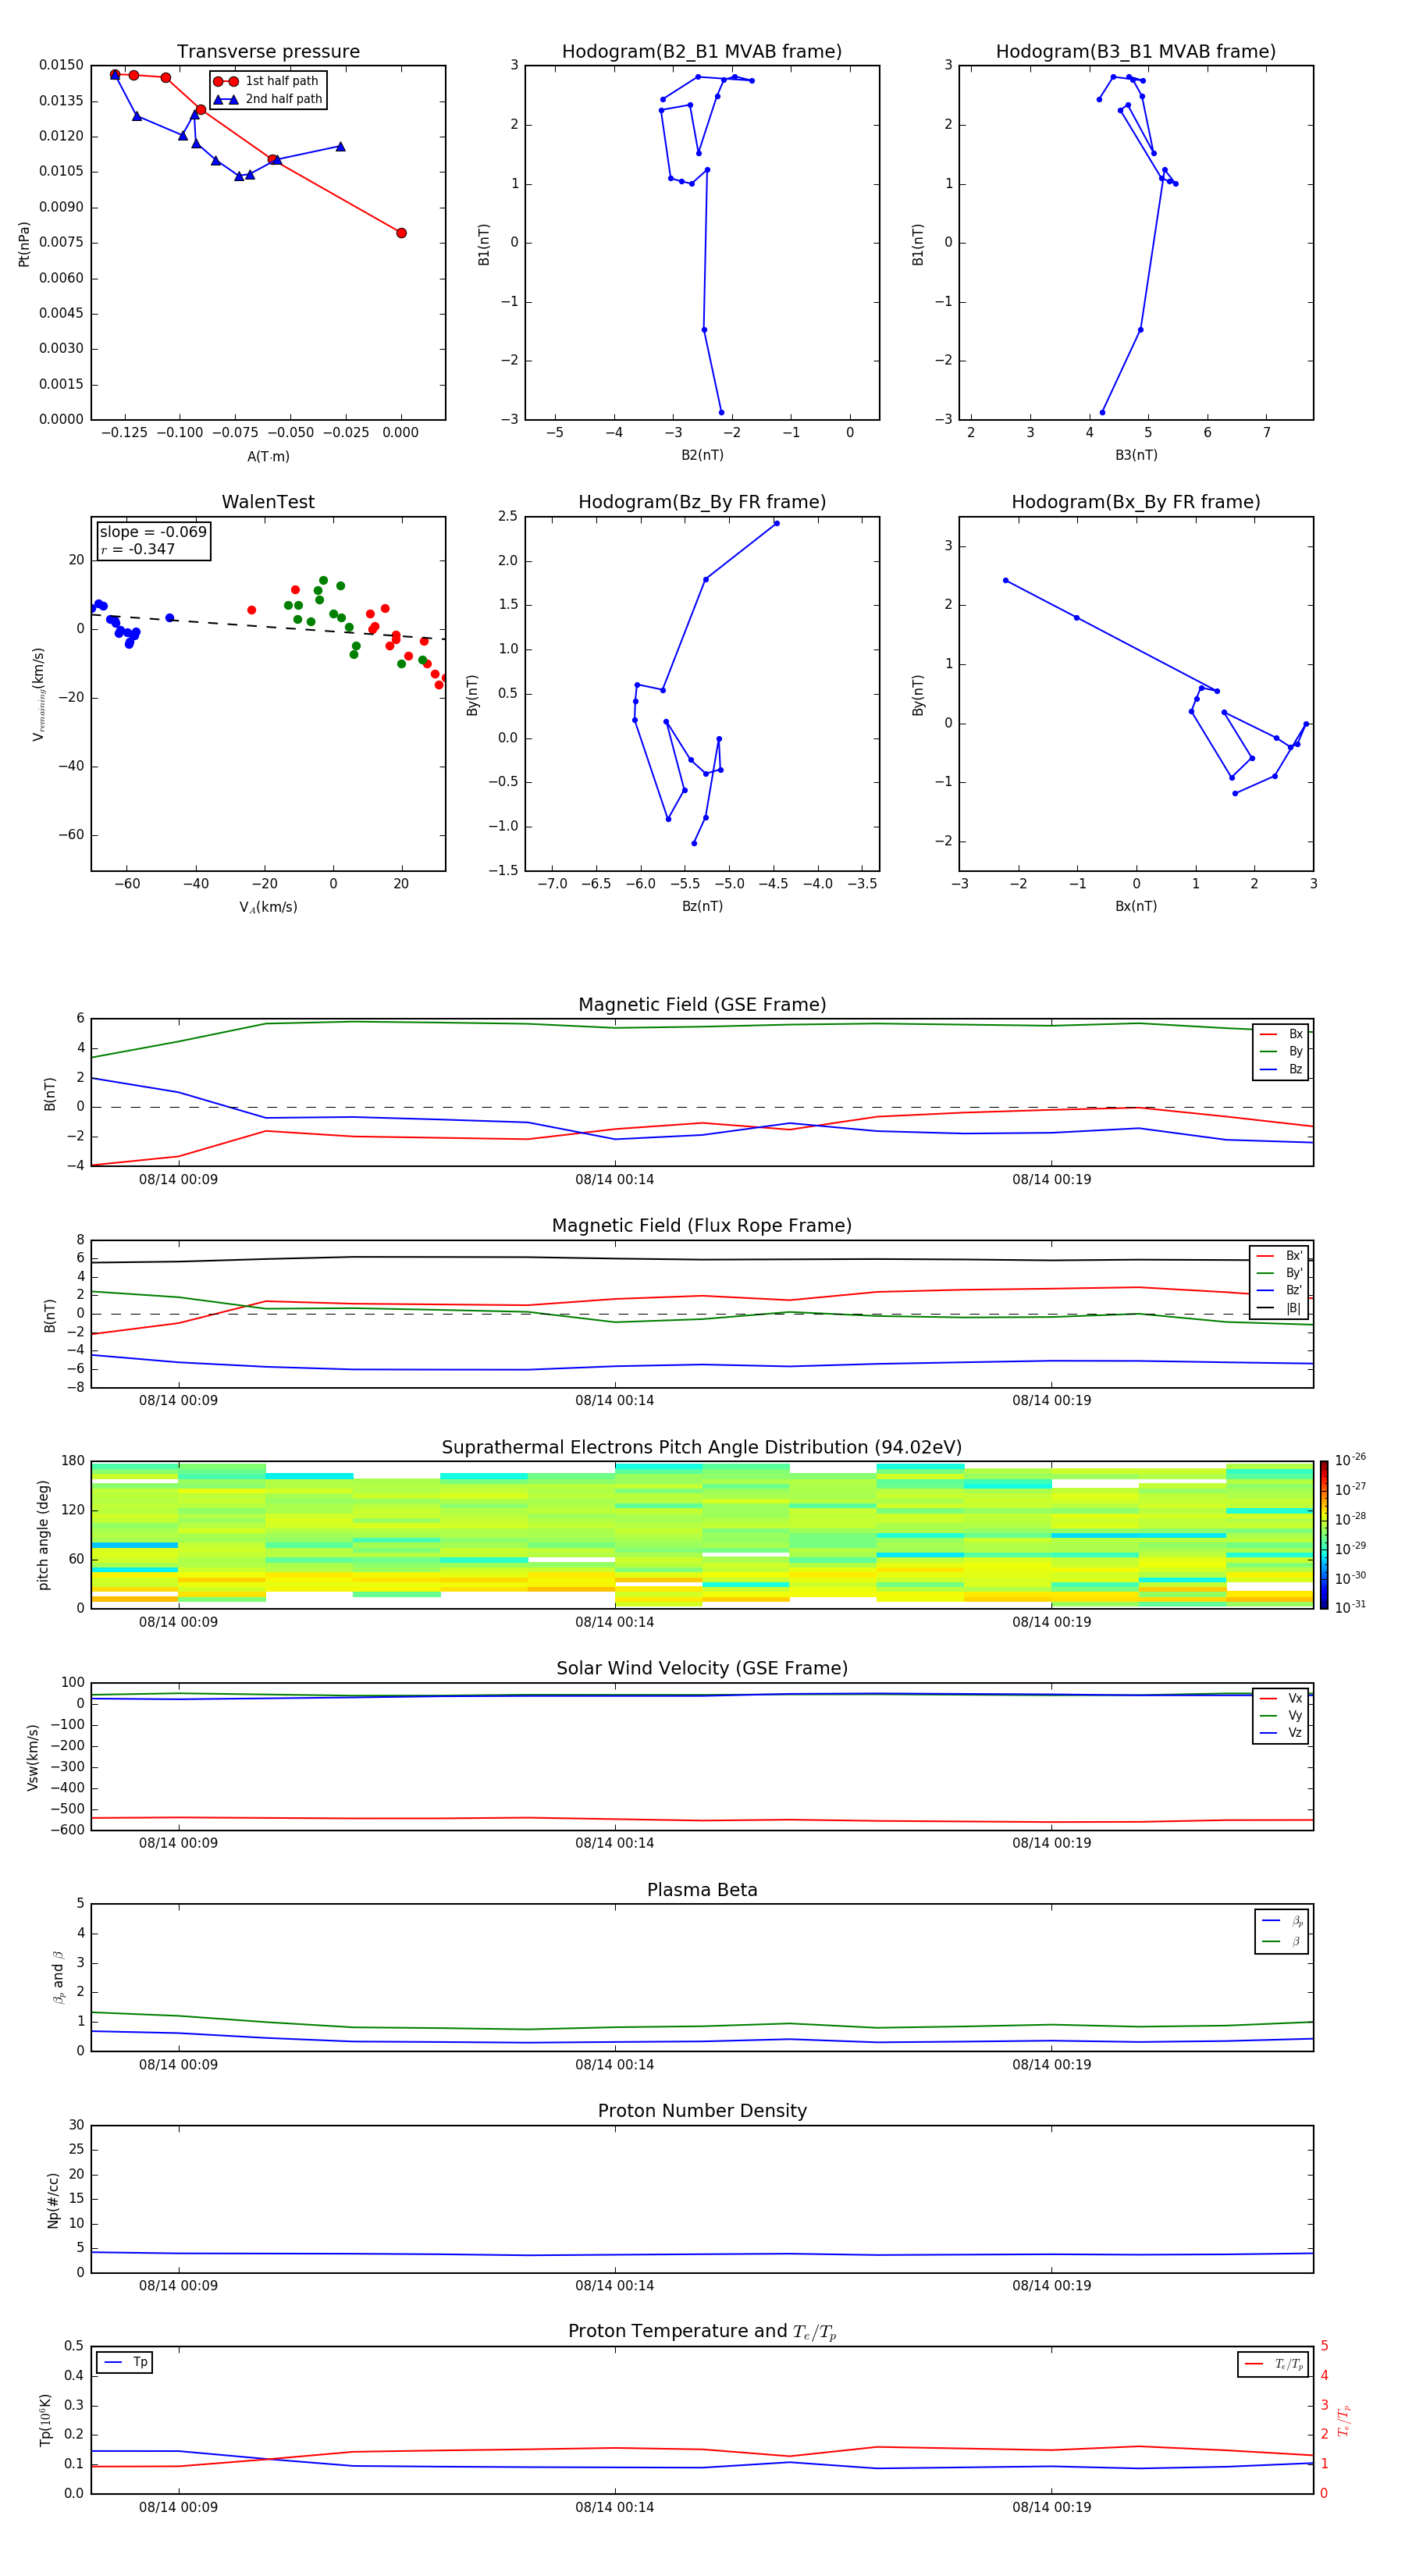Click 'Magnetic Field (GSE Frame)' title
The image size is (1405, 2576).
click(702, 1005)
